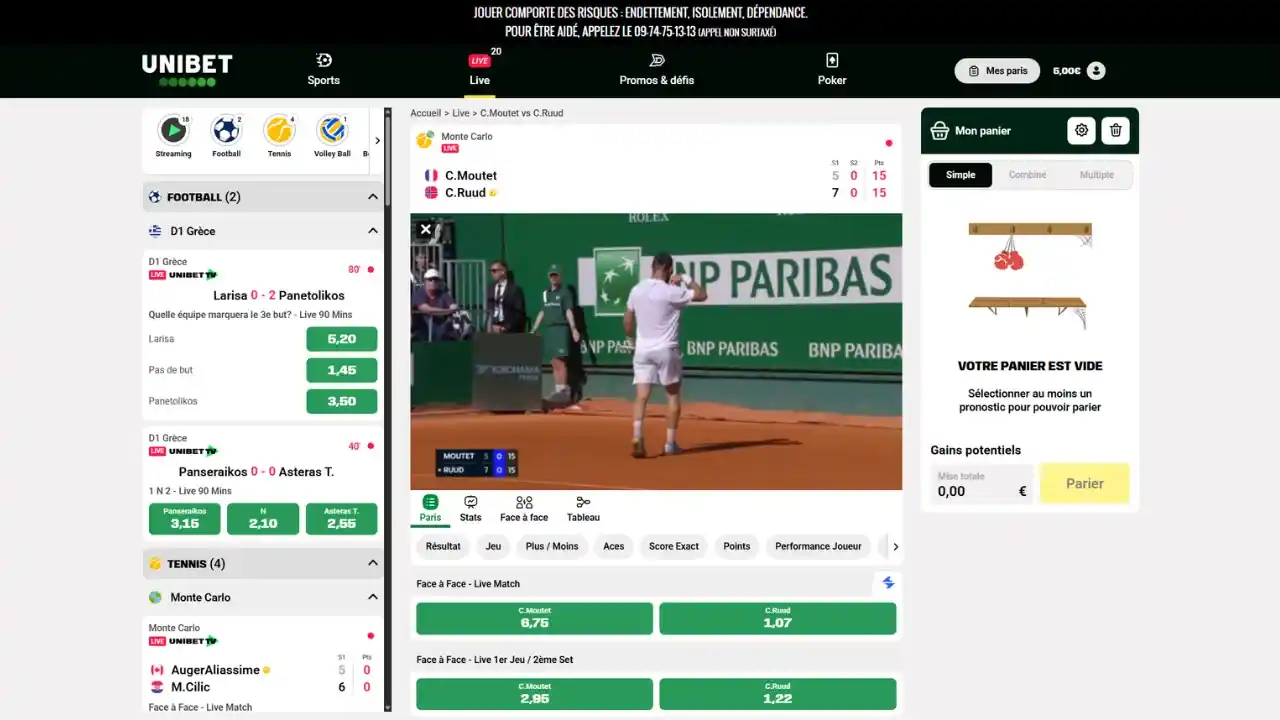Go to Live breadcrumb link
Viewport: 1280px width, 720px height.
[x=461, y=113]
